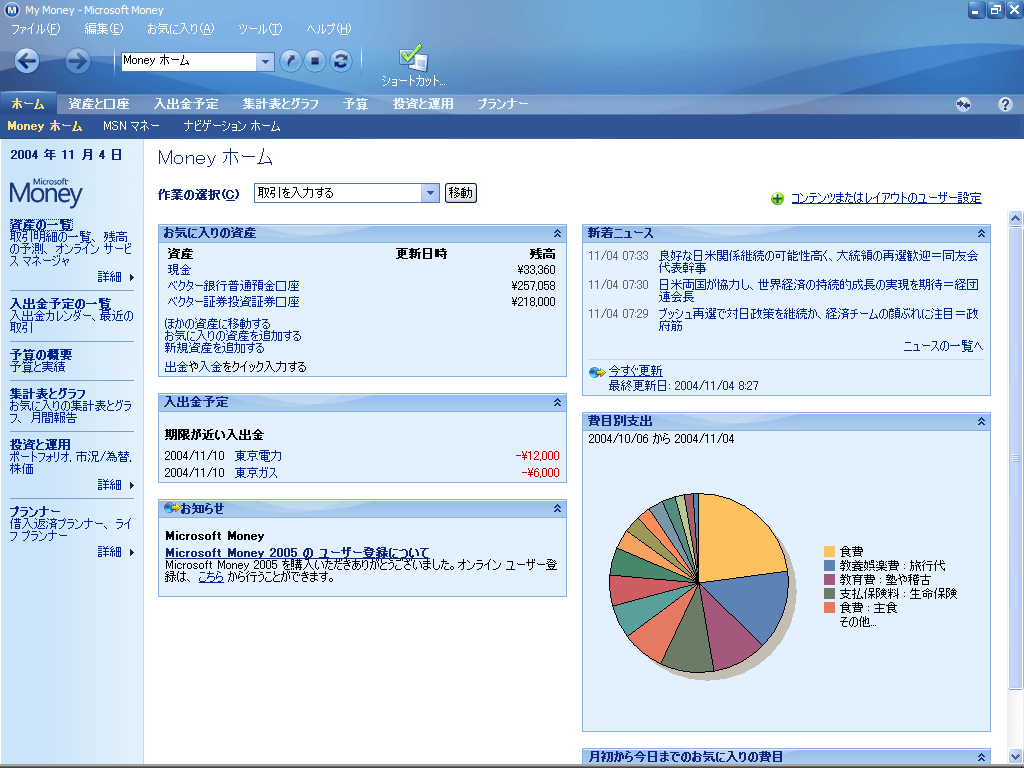Viewport: 1024px width, 768px height.
Task: Open the お気に入り menu
Action: pyautogui.click(x=180, y=29)
